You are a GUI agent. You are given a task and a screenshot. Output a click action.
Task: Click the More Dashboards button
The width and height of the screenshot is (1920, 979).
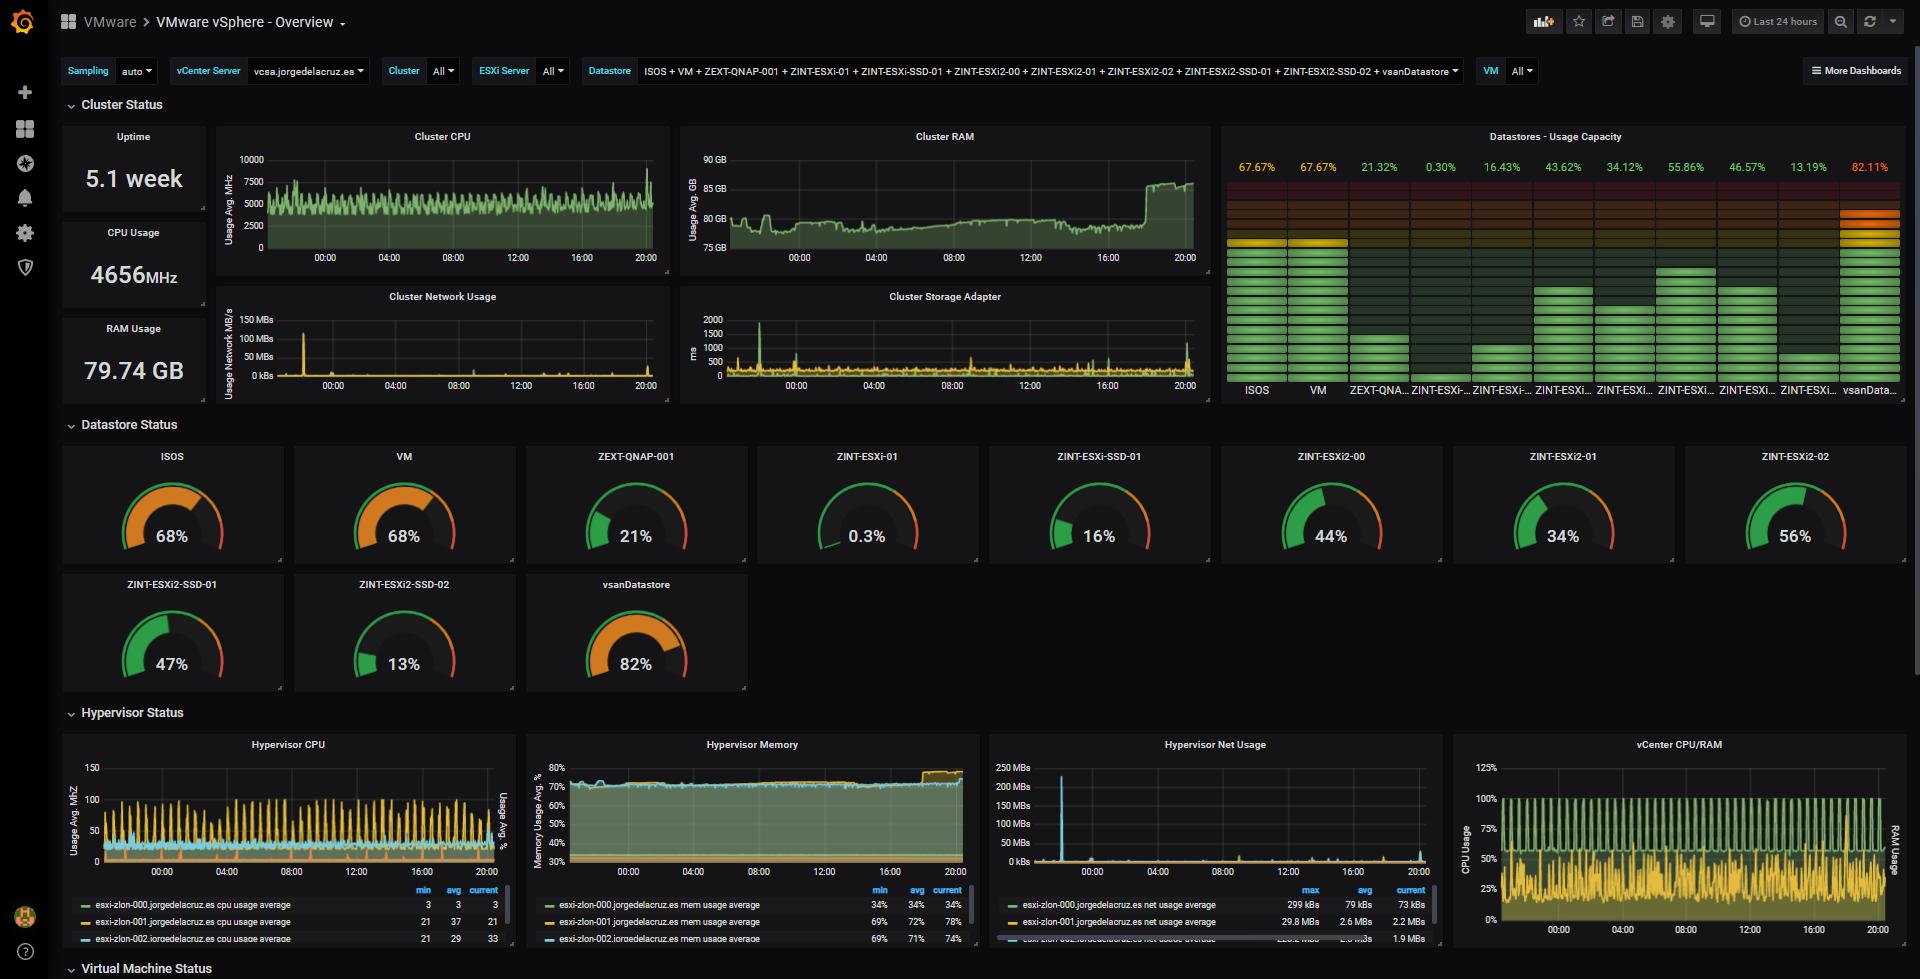tap(1855, 71)
